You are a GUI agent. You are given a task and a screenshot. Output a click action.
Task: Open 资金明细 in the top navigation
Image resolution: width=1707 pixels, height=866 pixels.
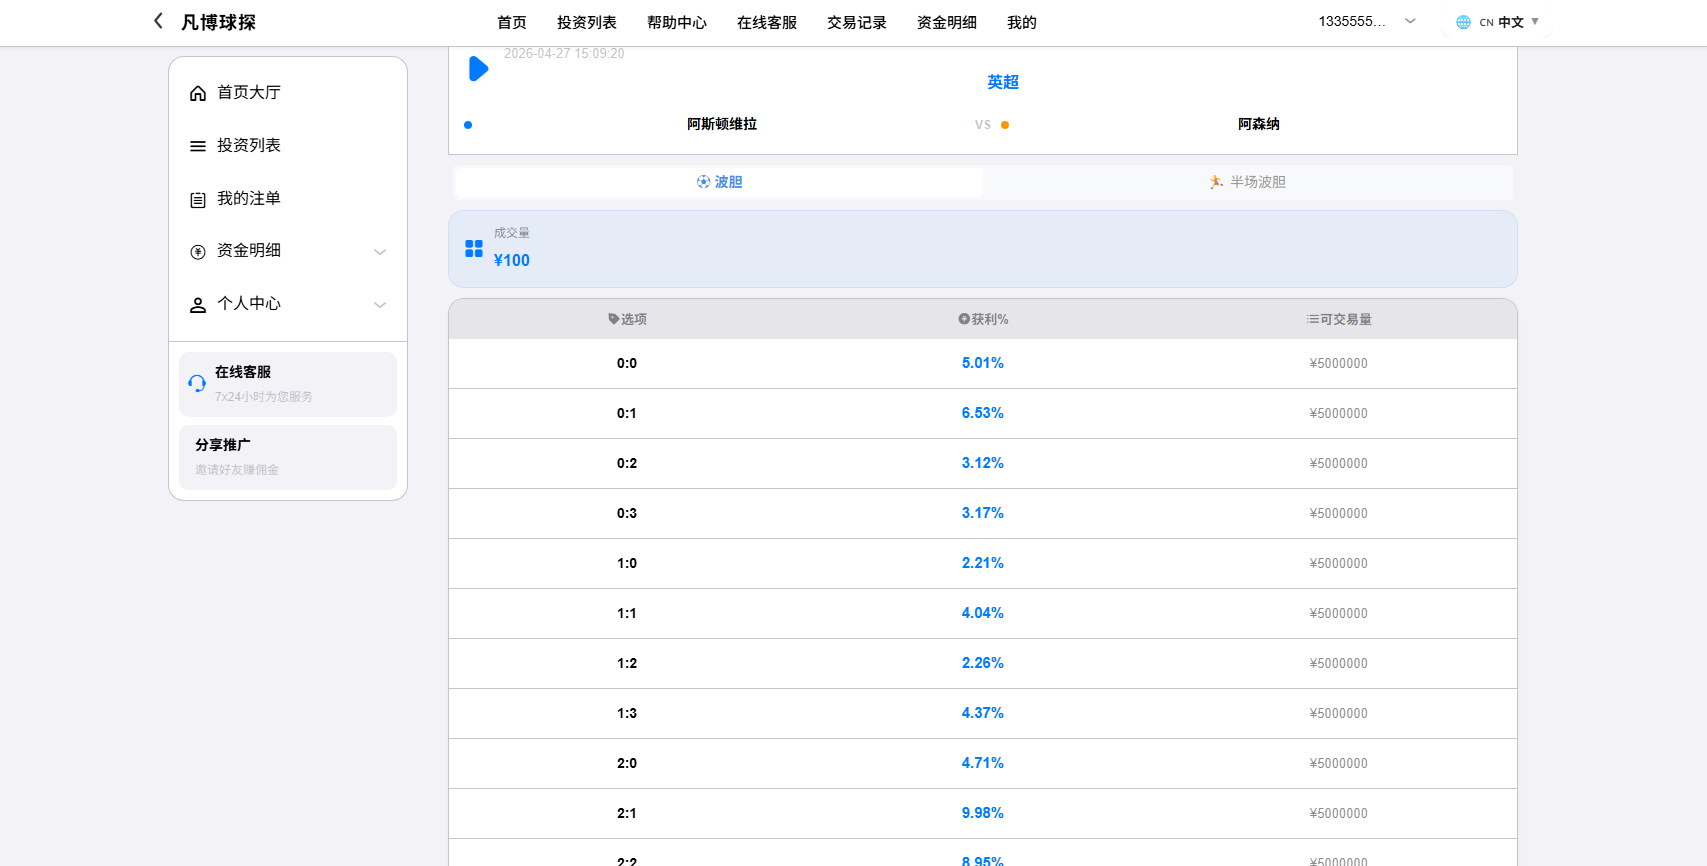pos(947,22)
